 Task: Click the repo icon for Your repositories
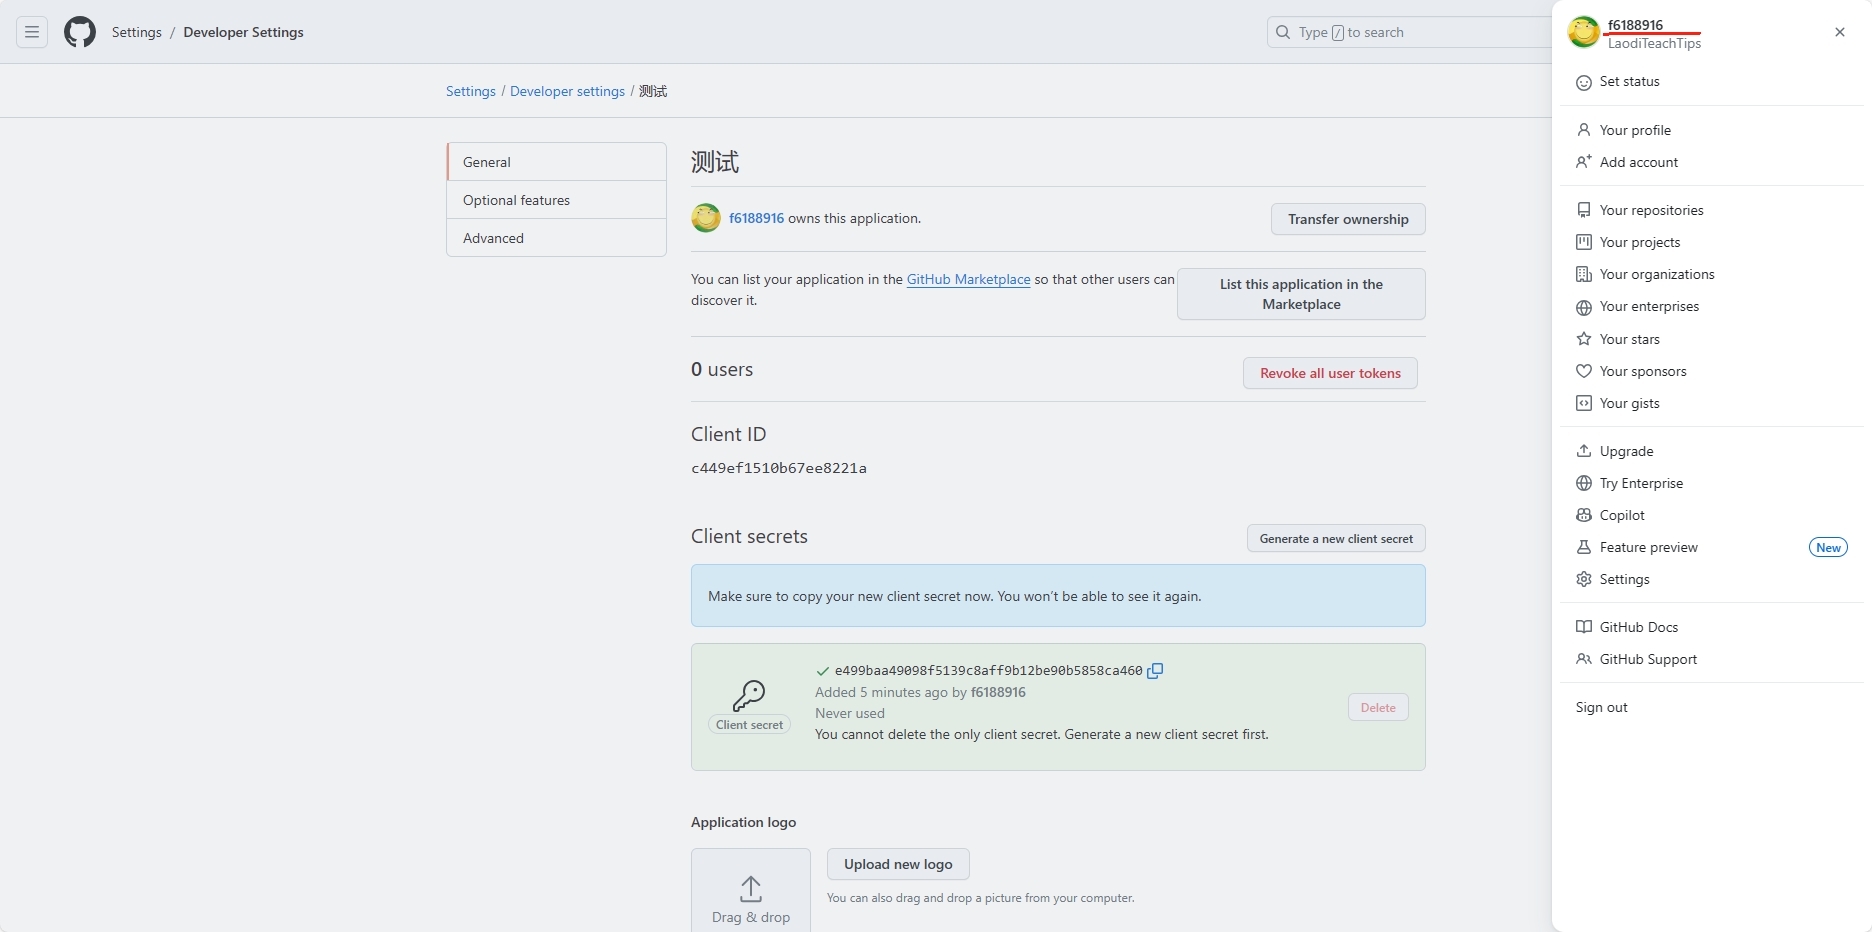pyautogui.click(x=1584, y=210)
